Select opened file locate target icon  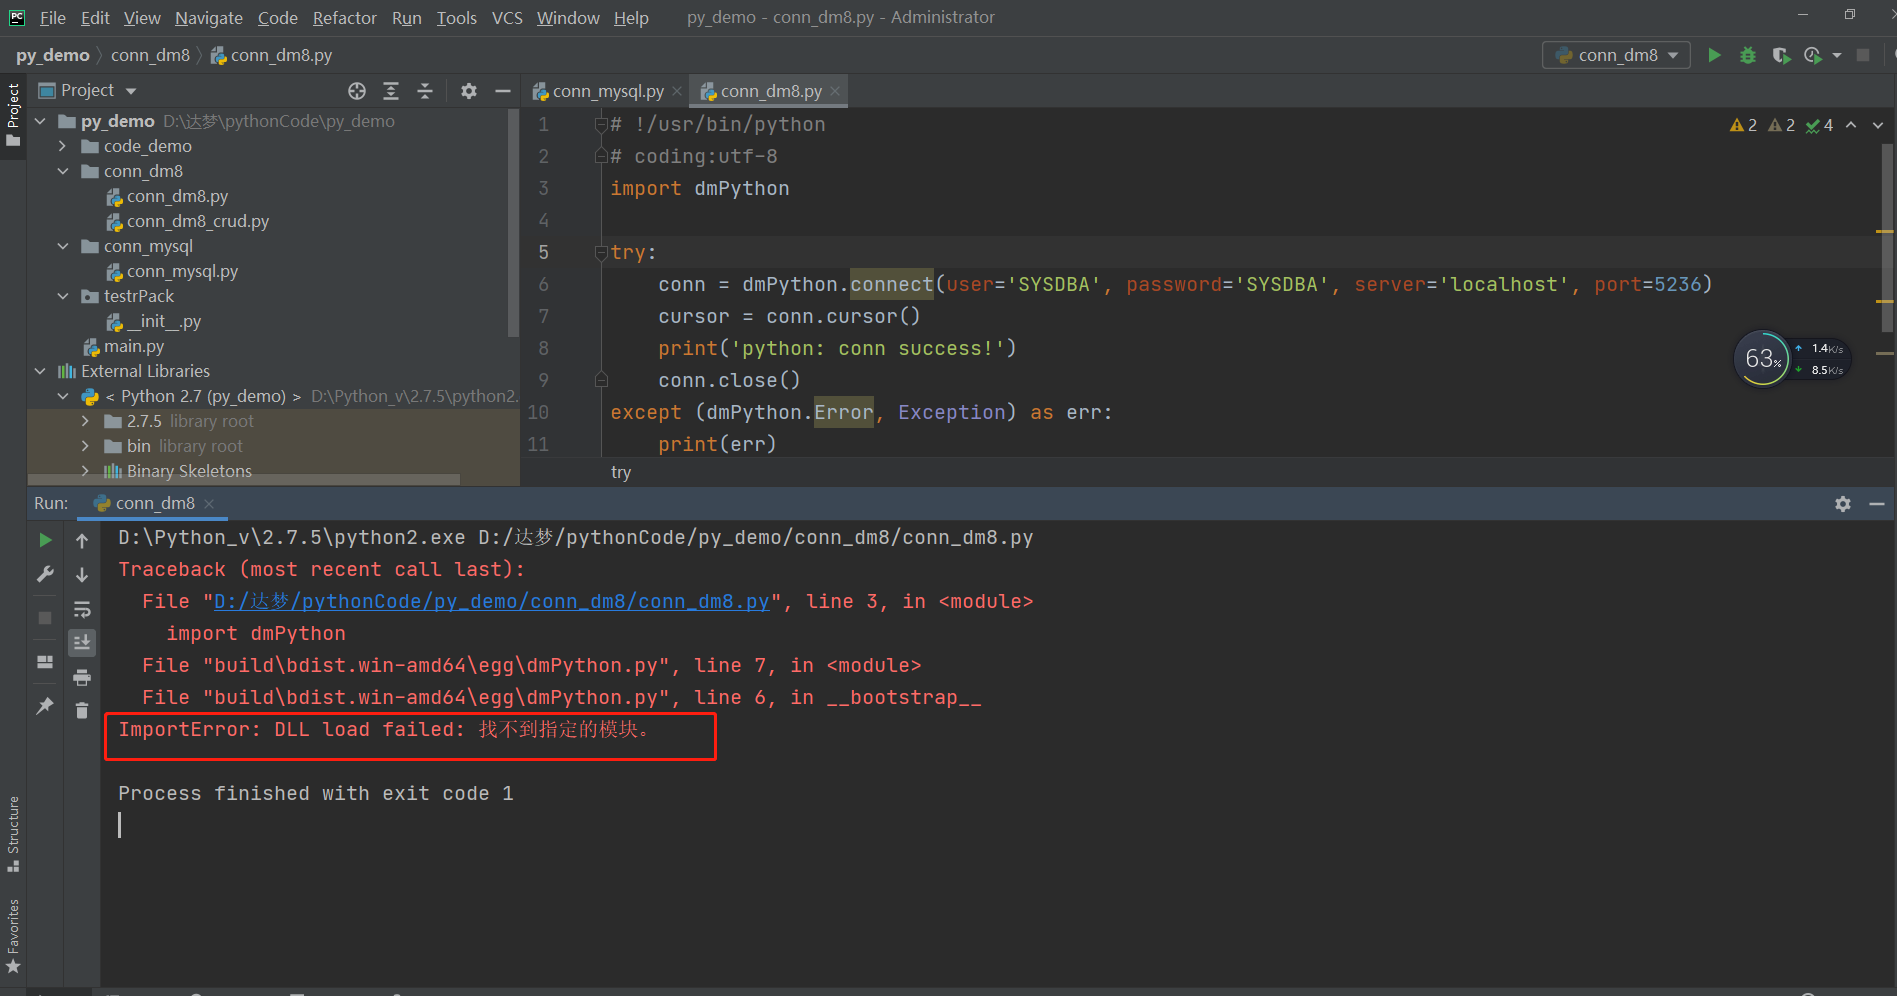coord(357,91)
